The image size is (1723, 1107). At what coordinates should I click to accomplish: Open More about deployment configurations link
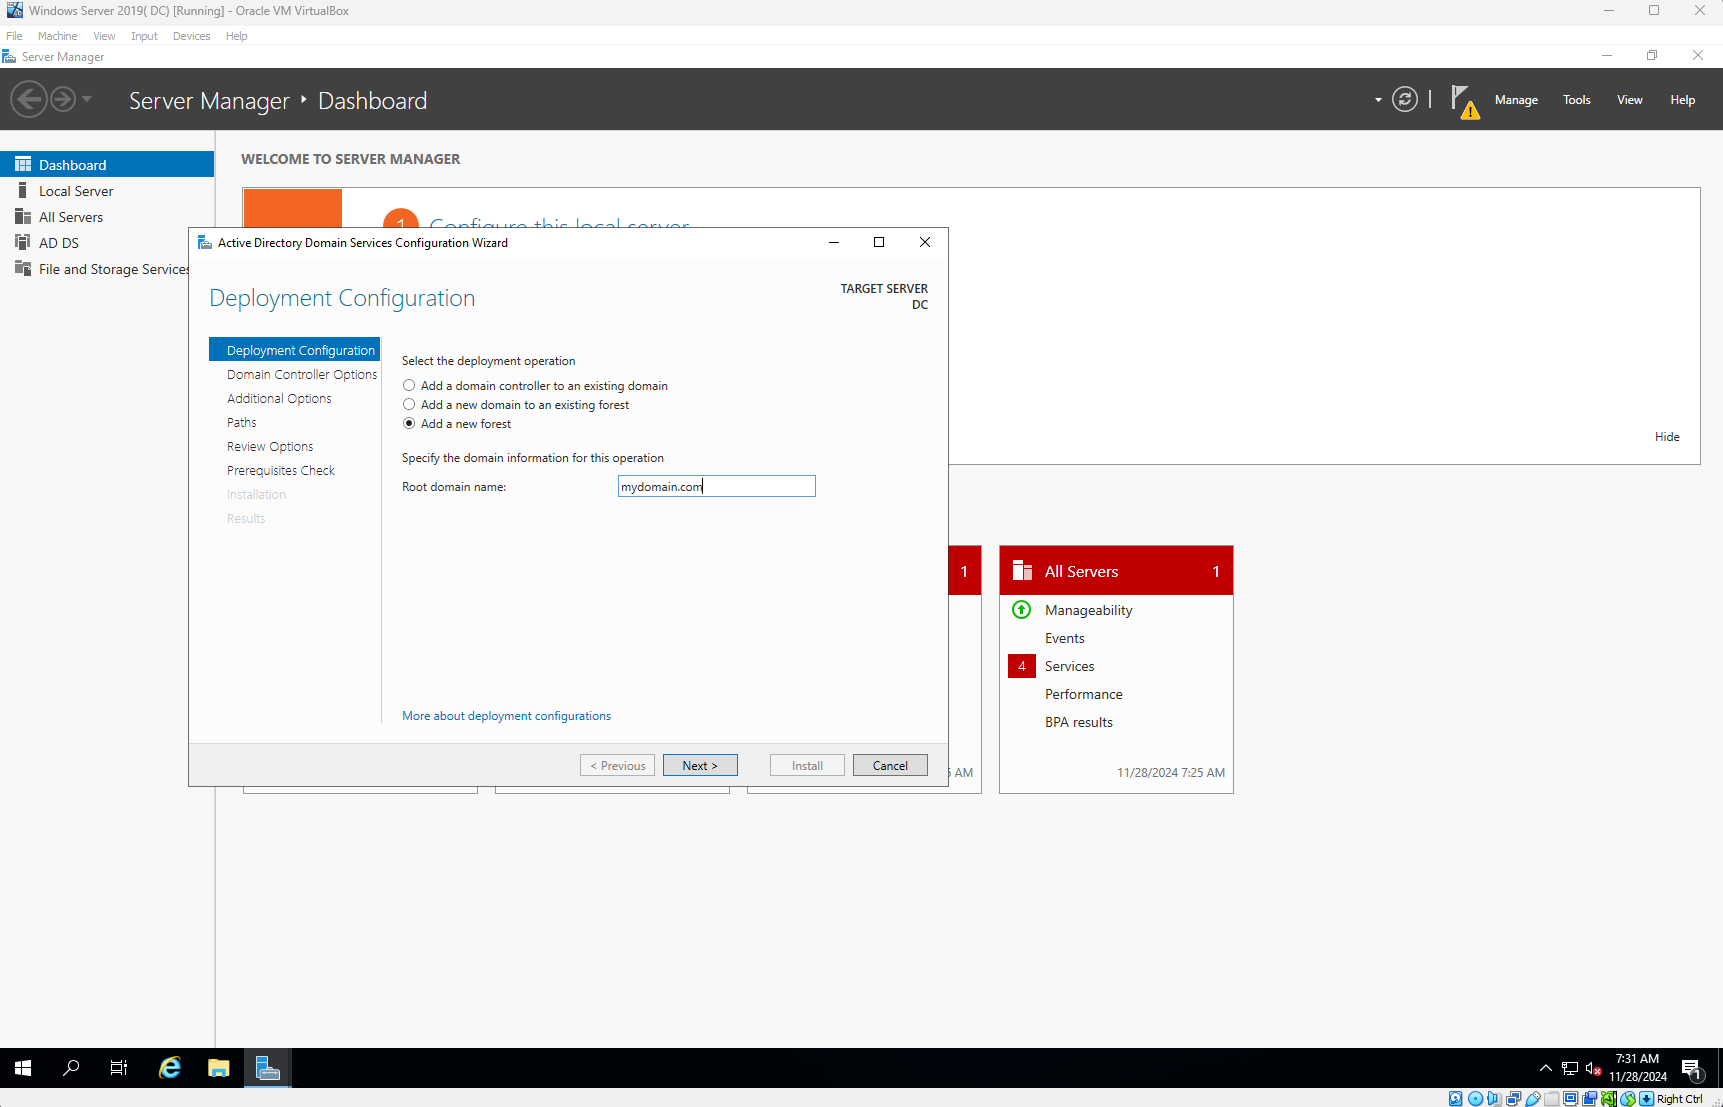(x=506, y=716)
